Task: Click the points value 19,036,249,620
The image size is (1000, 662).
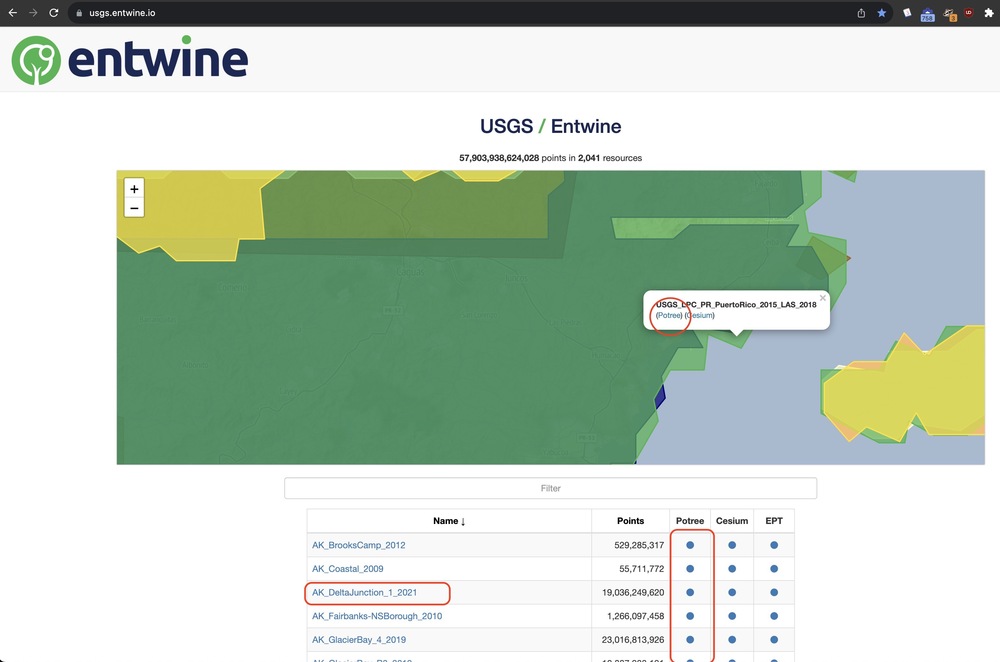Action: tap(633, 592)
